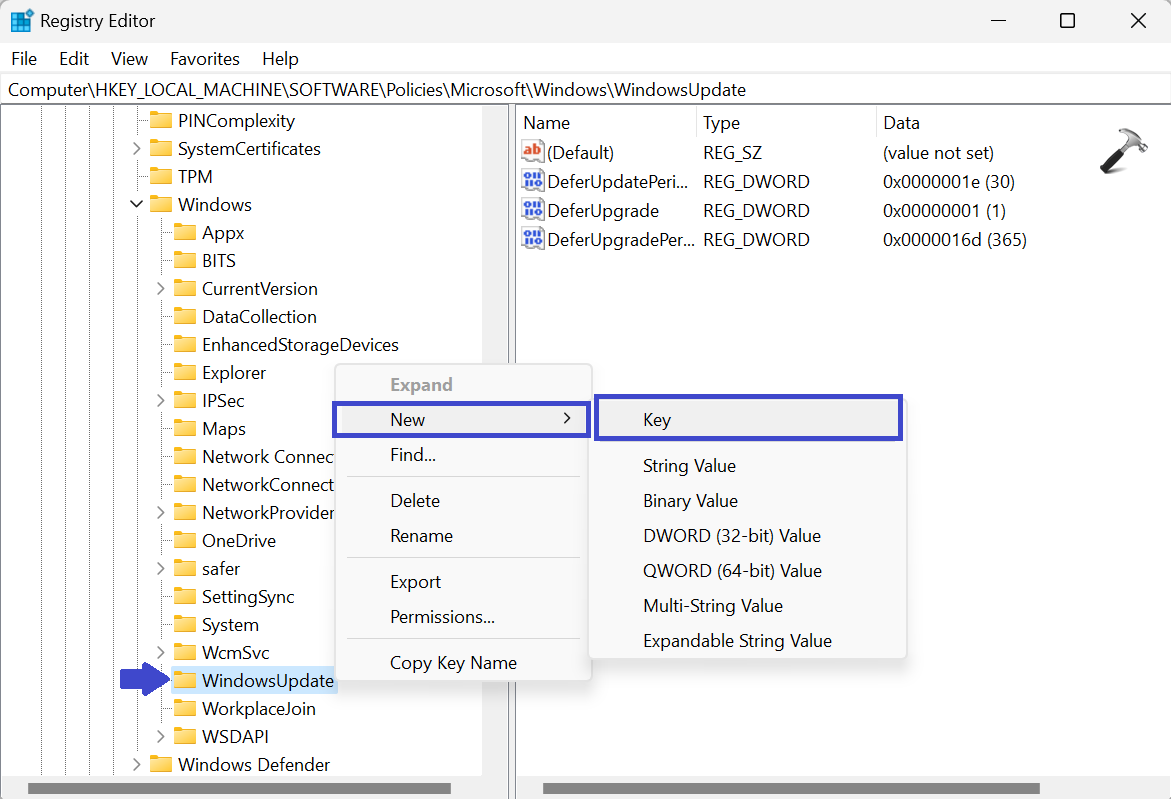This screenshot has width=1171, height=799.
Task: Click Permissions... in context menu
Action: tap(442, 617)
